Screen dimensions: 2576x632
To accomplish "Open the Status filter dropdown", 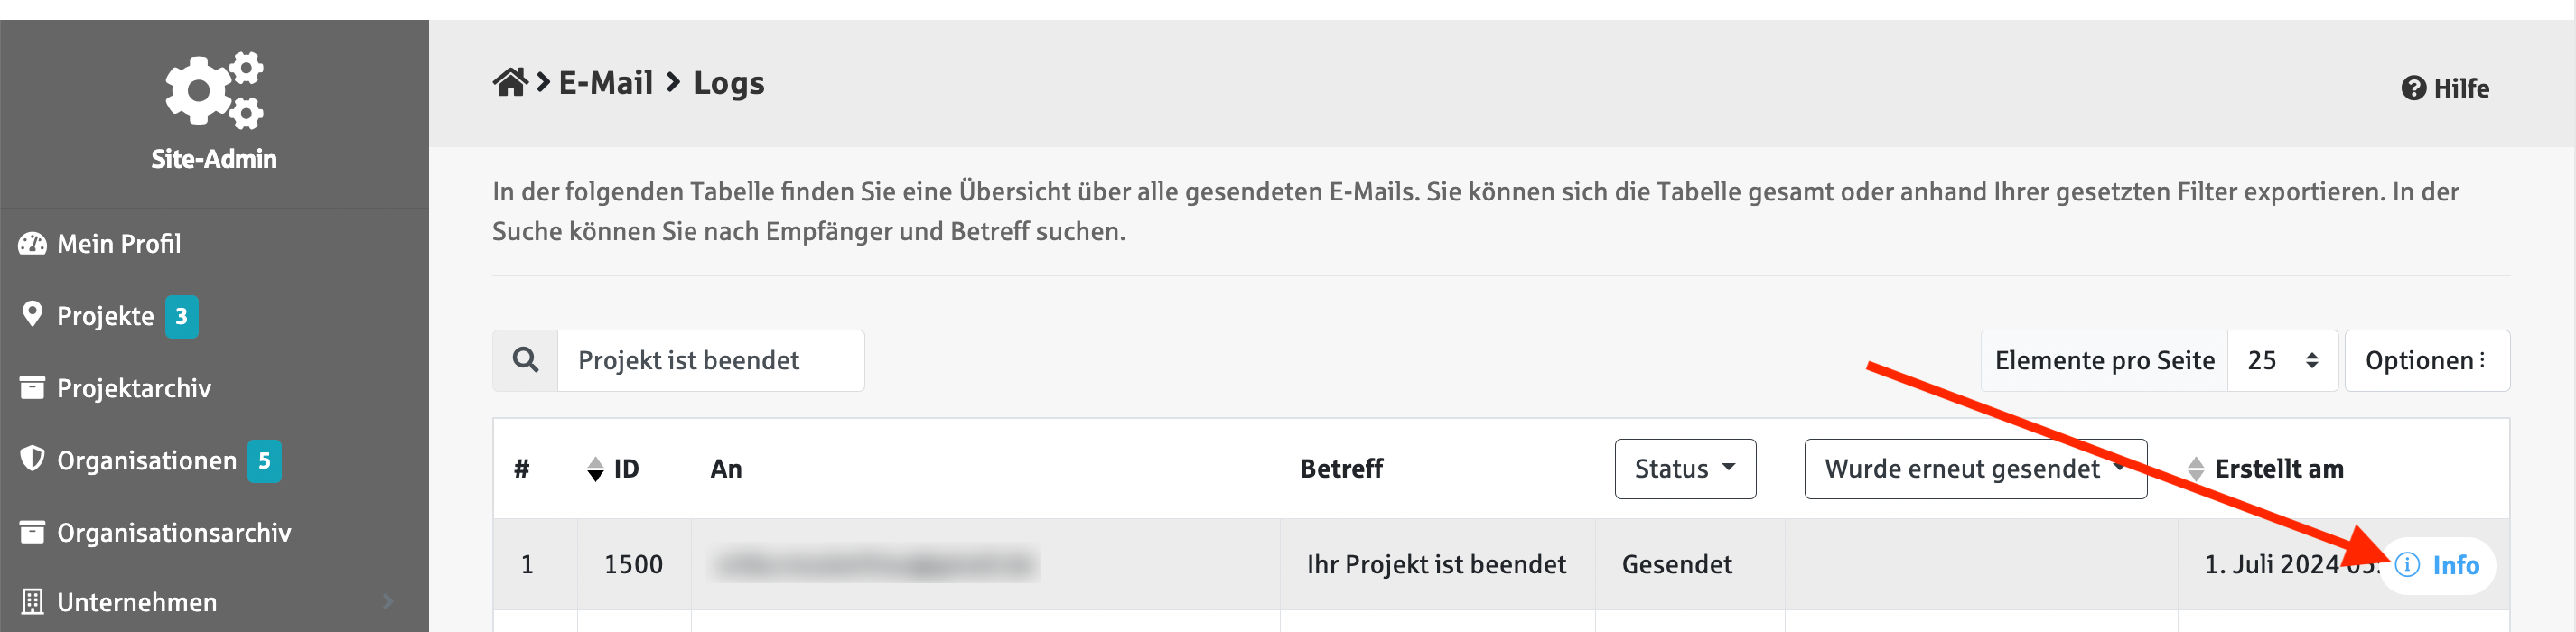I will click(1684, 469).
